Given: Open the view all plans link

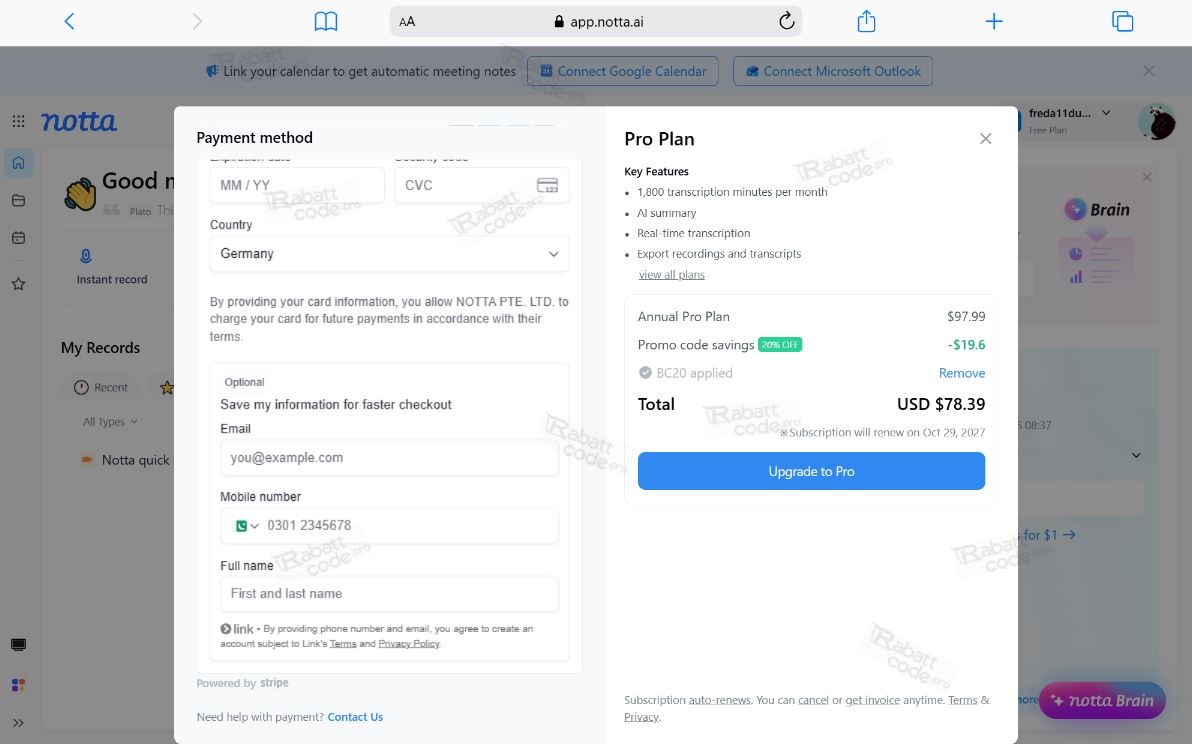Looking at the screenshot, I should point(671,274).
